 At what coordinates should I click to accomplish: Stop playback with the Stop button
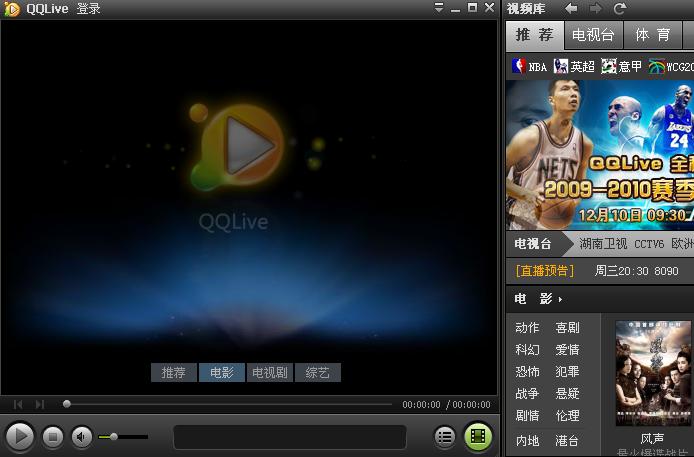click(53, 437)
